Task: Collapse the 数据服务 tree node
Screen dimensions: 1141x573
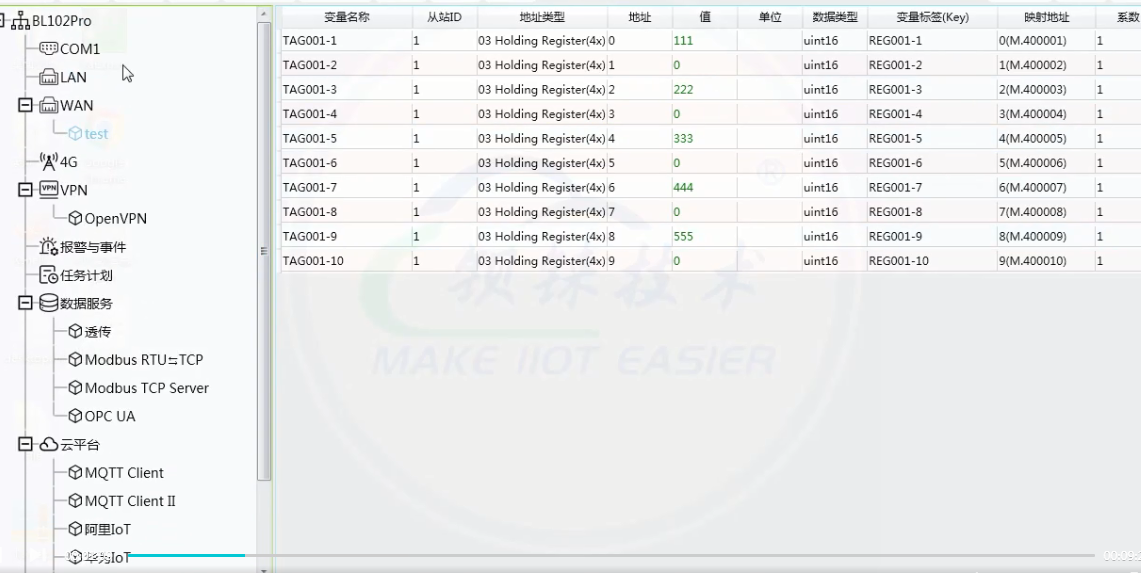Action: pyautogui.click(x=26, y=303)
